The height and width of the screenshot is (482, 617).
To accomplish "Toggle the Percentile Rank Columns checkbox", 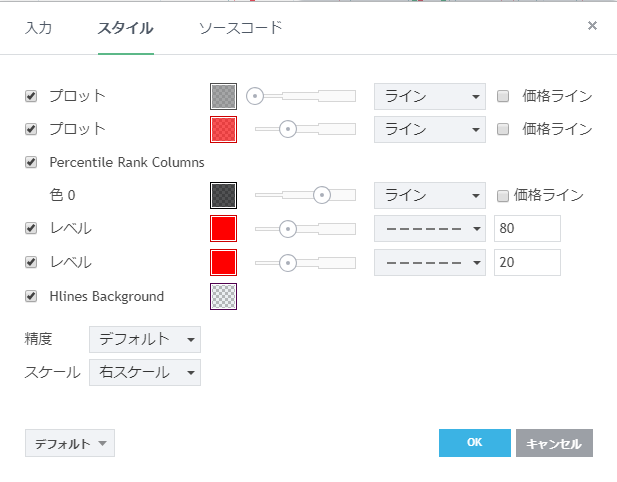I will pyautogui.click(x=31, y=162).
